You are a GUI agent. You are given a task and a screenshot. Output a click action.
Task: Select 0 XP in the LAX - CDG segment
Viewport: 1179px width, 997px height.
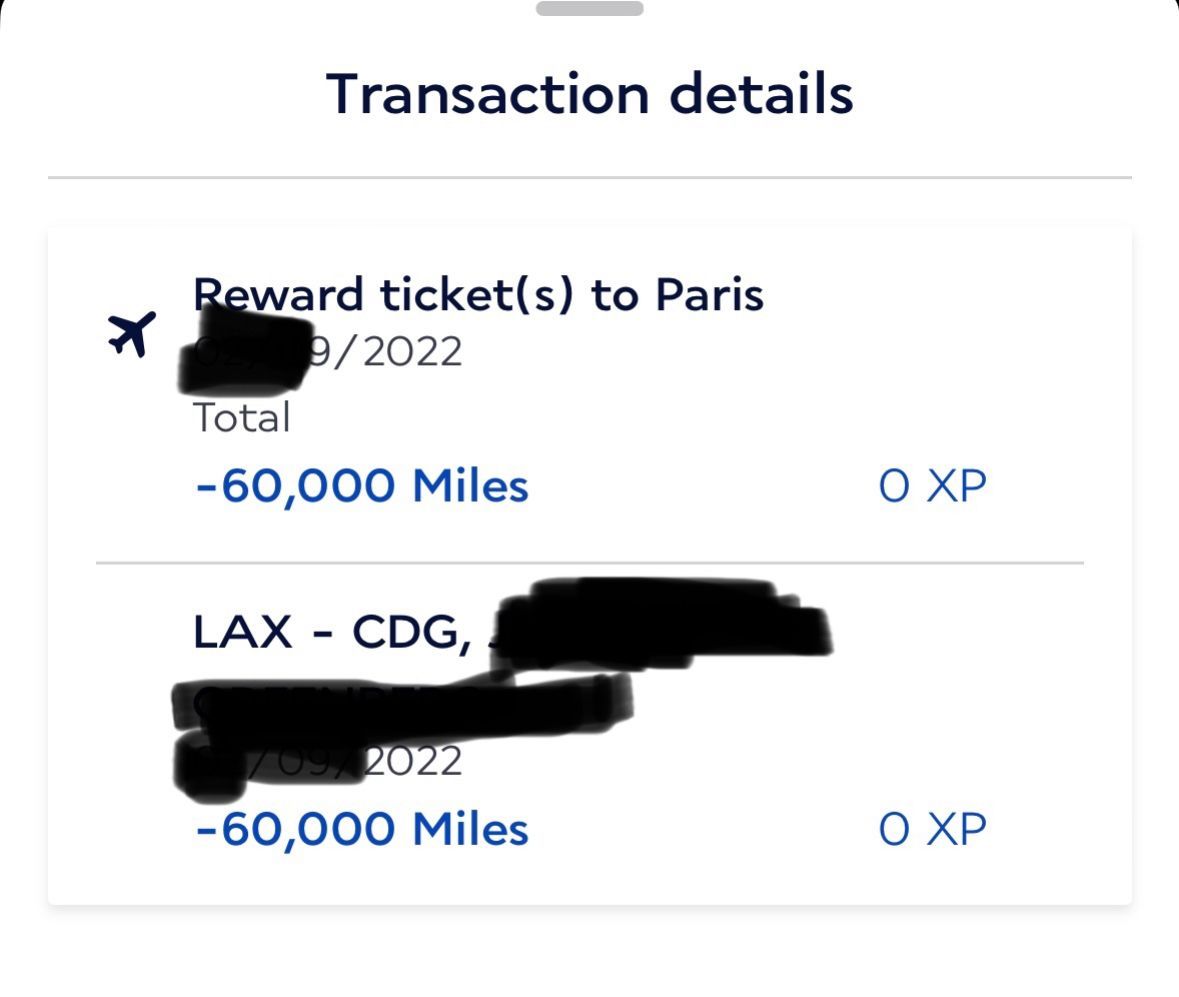(932, 829)
